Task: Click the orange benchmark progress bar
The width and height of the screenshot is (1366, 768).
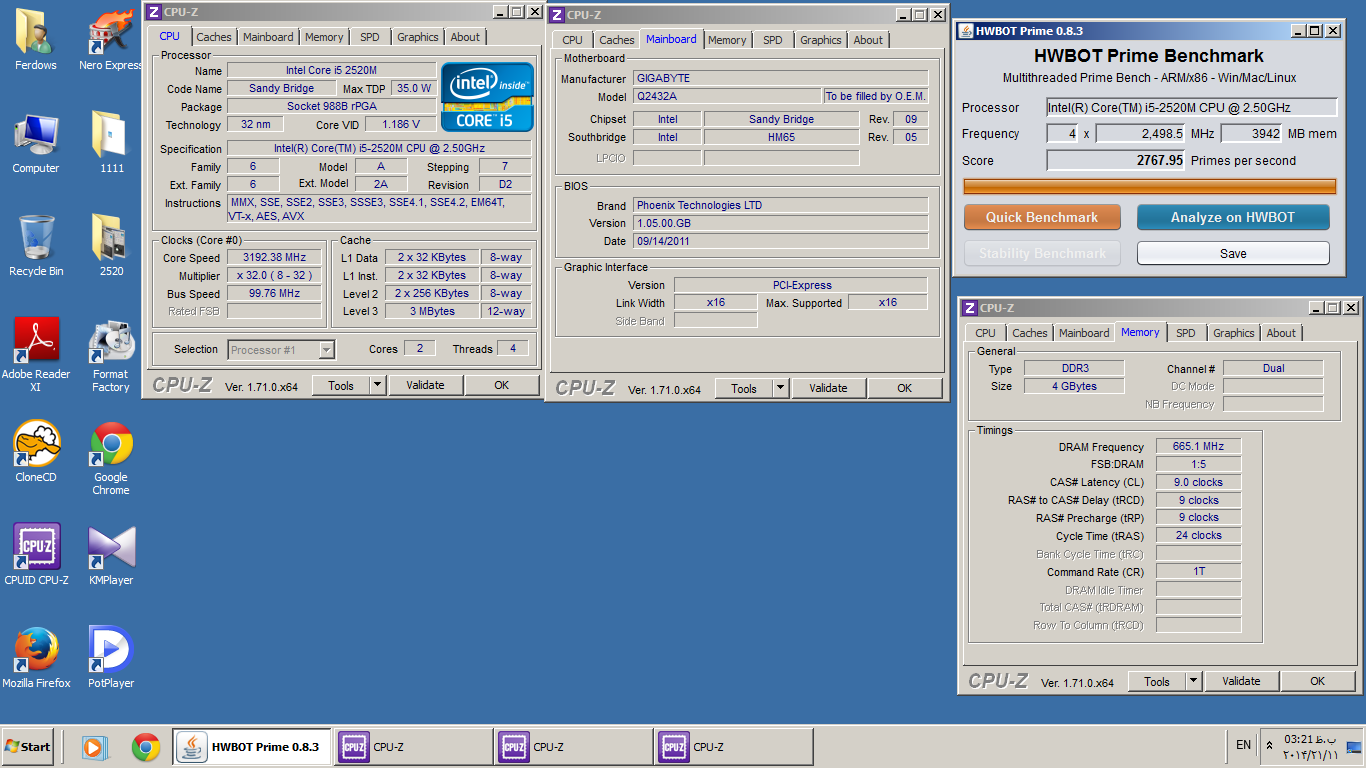Action: pyautogui.click(x=1150, y=186)
